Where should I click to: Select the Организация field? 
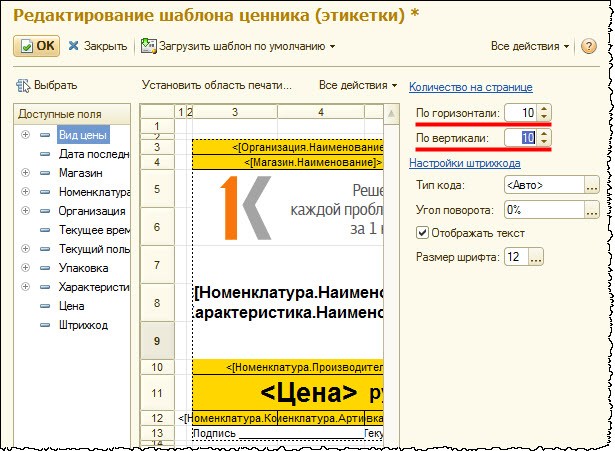coord(92,211)
